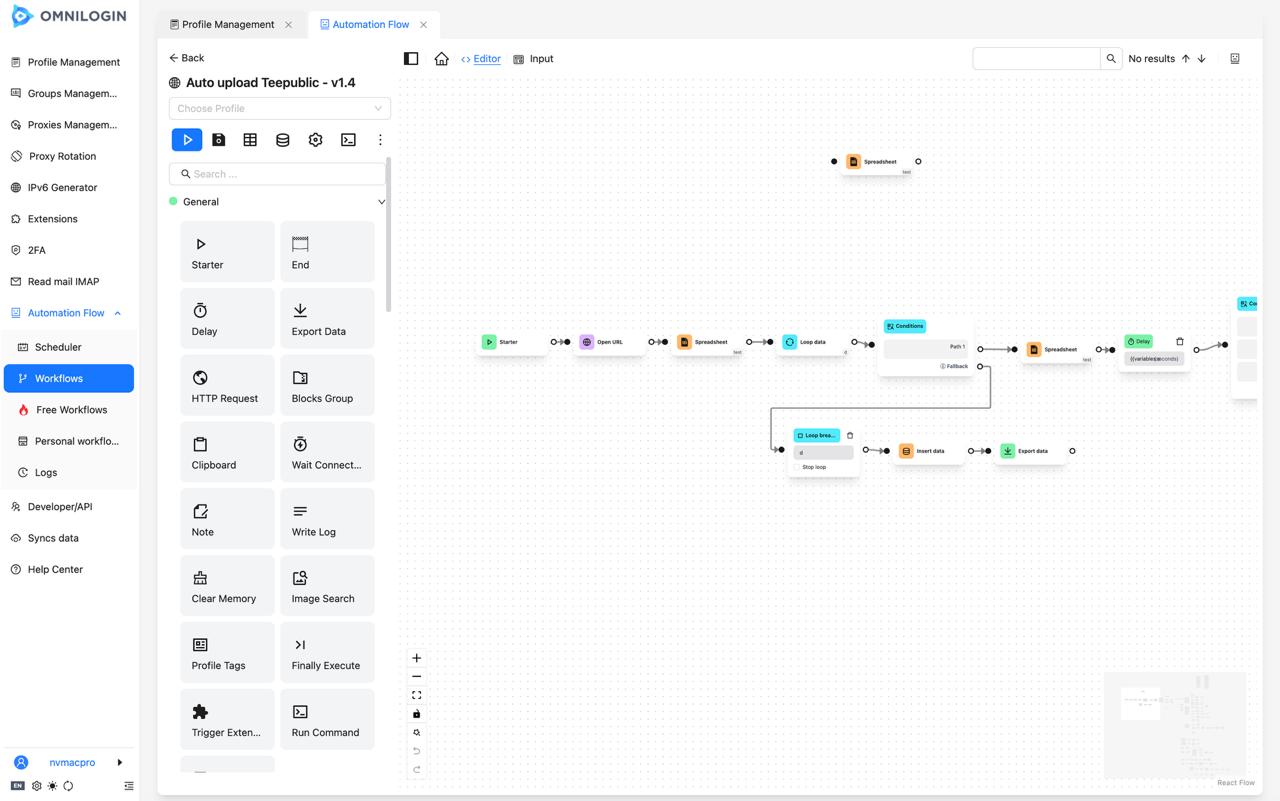Switch to the Editor view
Image resolution: width=1280 pixels, height=801 pixels.
click(481, 59)
